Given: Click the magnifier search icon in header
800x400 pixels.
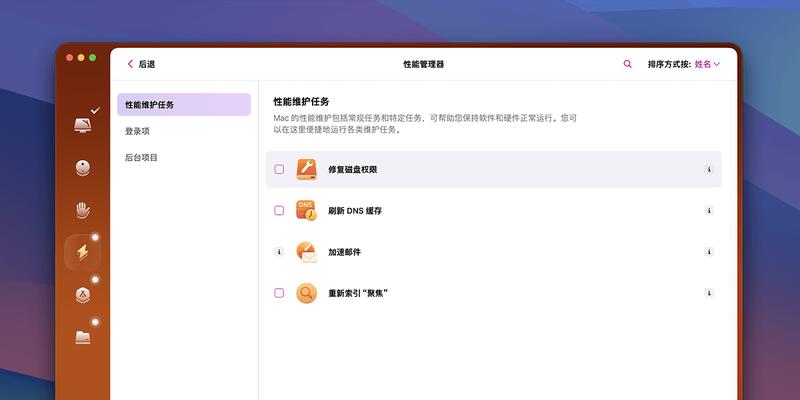Looking at the screenshot, I should pos(628,64).
